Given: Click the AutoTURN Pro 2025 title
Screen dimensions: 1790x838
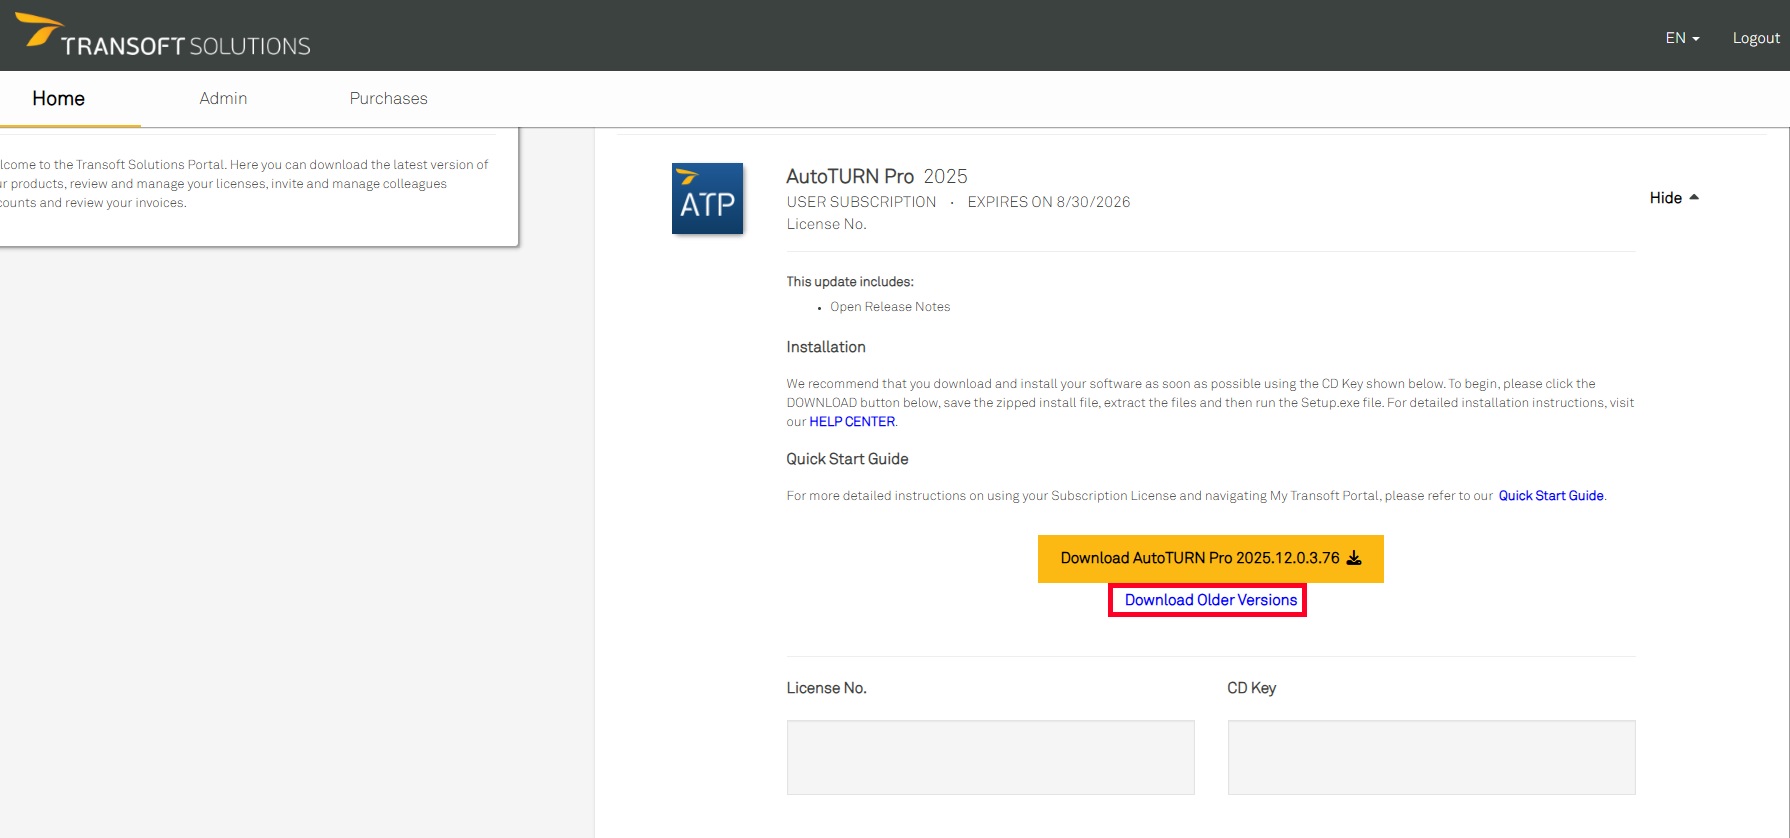Looking at the screenshot, I should coord(876,176).
